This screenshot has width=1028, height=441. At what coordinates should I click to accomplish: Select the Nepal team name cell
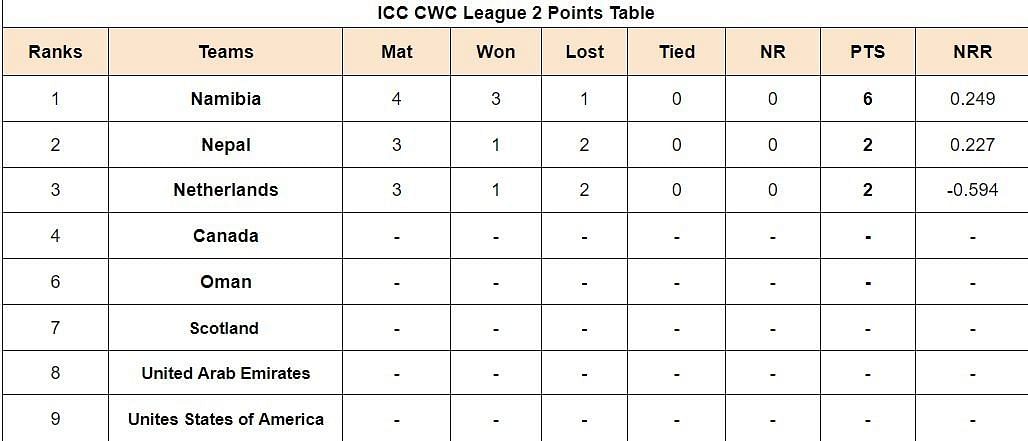point(226,145)
